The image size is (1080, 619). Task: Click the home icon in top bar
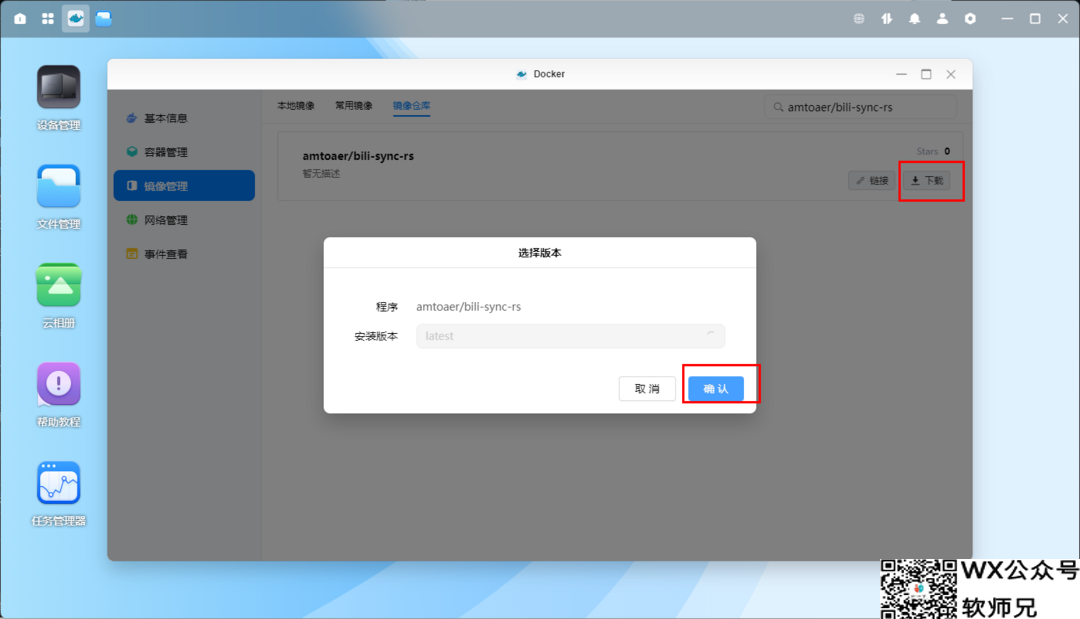20,18
